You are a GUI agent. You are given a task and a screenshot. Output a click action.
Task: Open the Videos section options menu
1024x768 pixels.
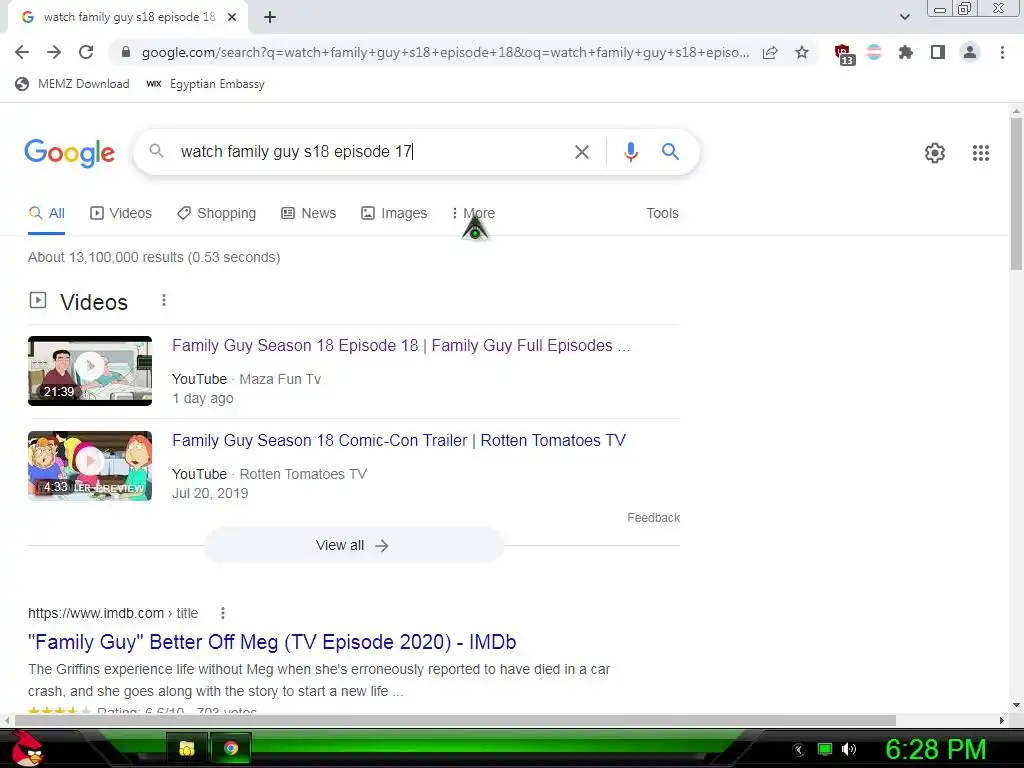coord(164,300)
